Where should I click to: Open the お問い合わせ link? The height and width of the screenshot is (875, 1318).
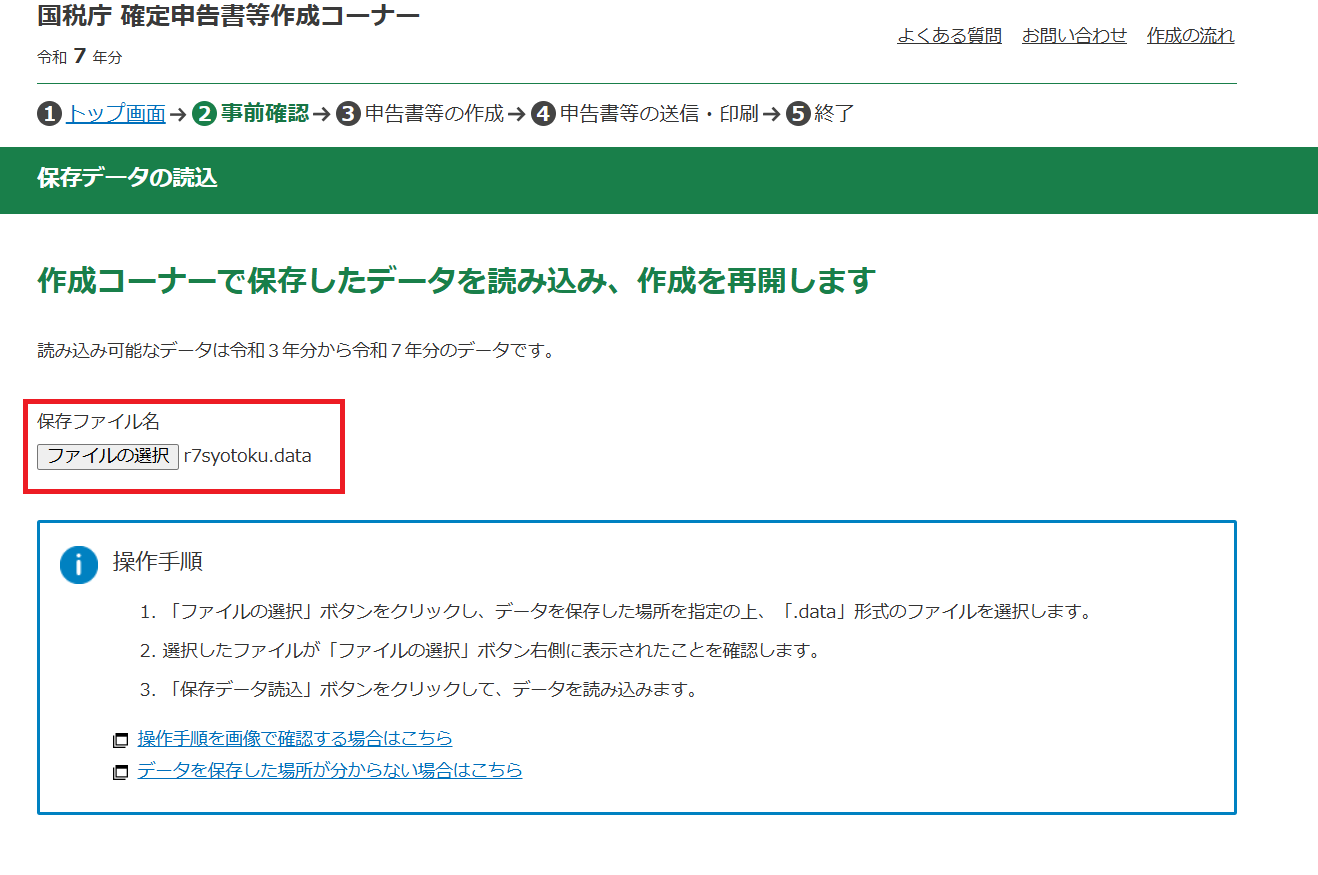tap(1074, 36)
